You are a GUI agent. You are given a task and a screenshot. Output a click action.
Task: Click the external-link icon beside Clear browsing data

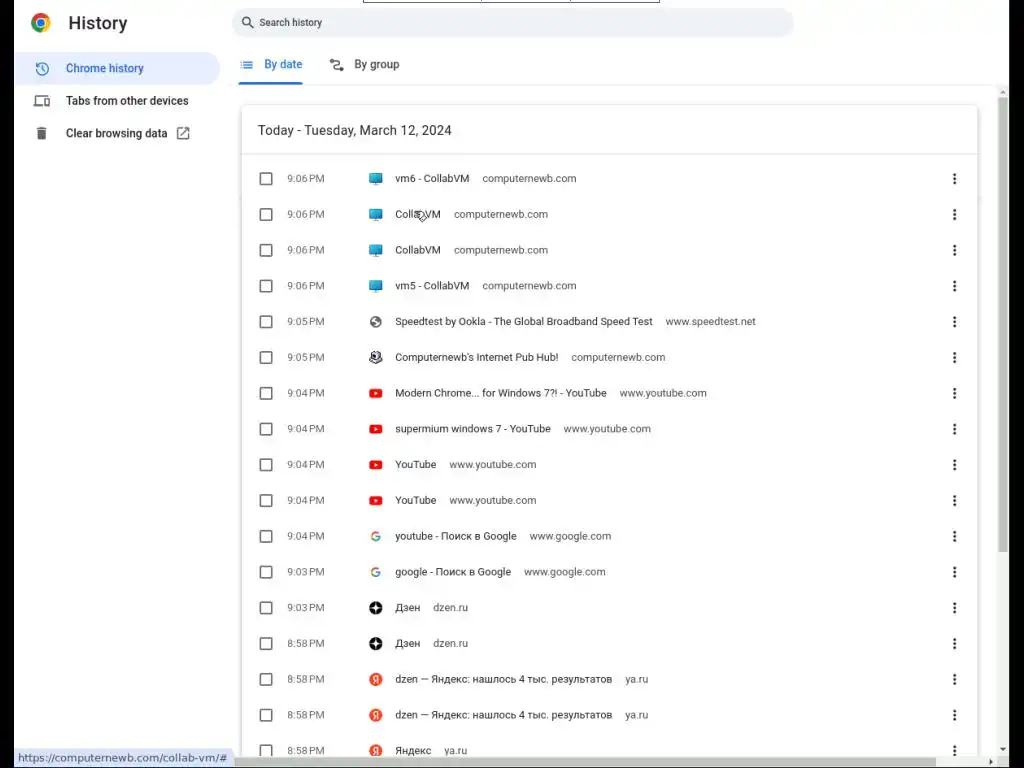coord(184,133)
